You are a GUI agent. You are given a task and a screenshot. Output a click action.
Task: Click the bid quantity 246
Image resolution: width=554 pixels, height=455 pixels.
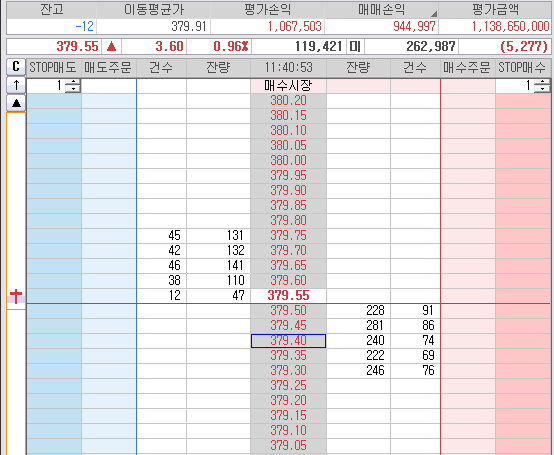pyautogui.click(x=375, y=371)
